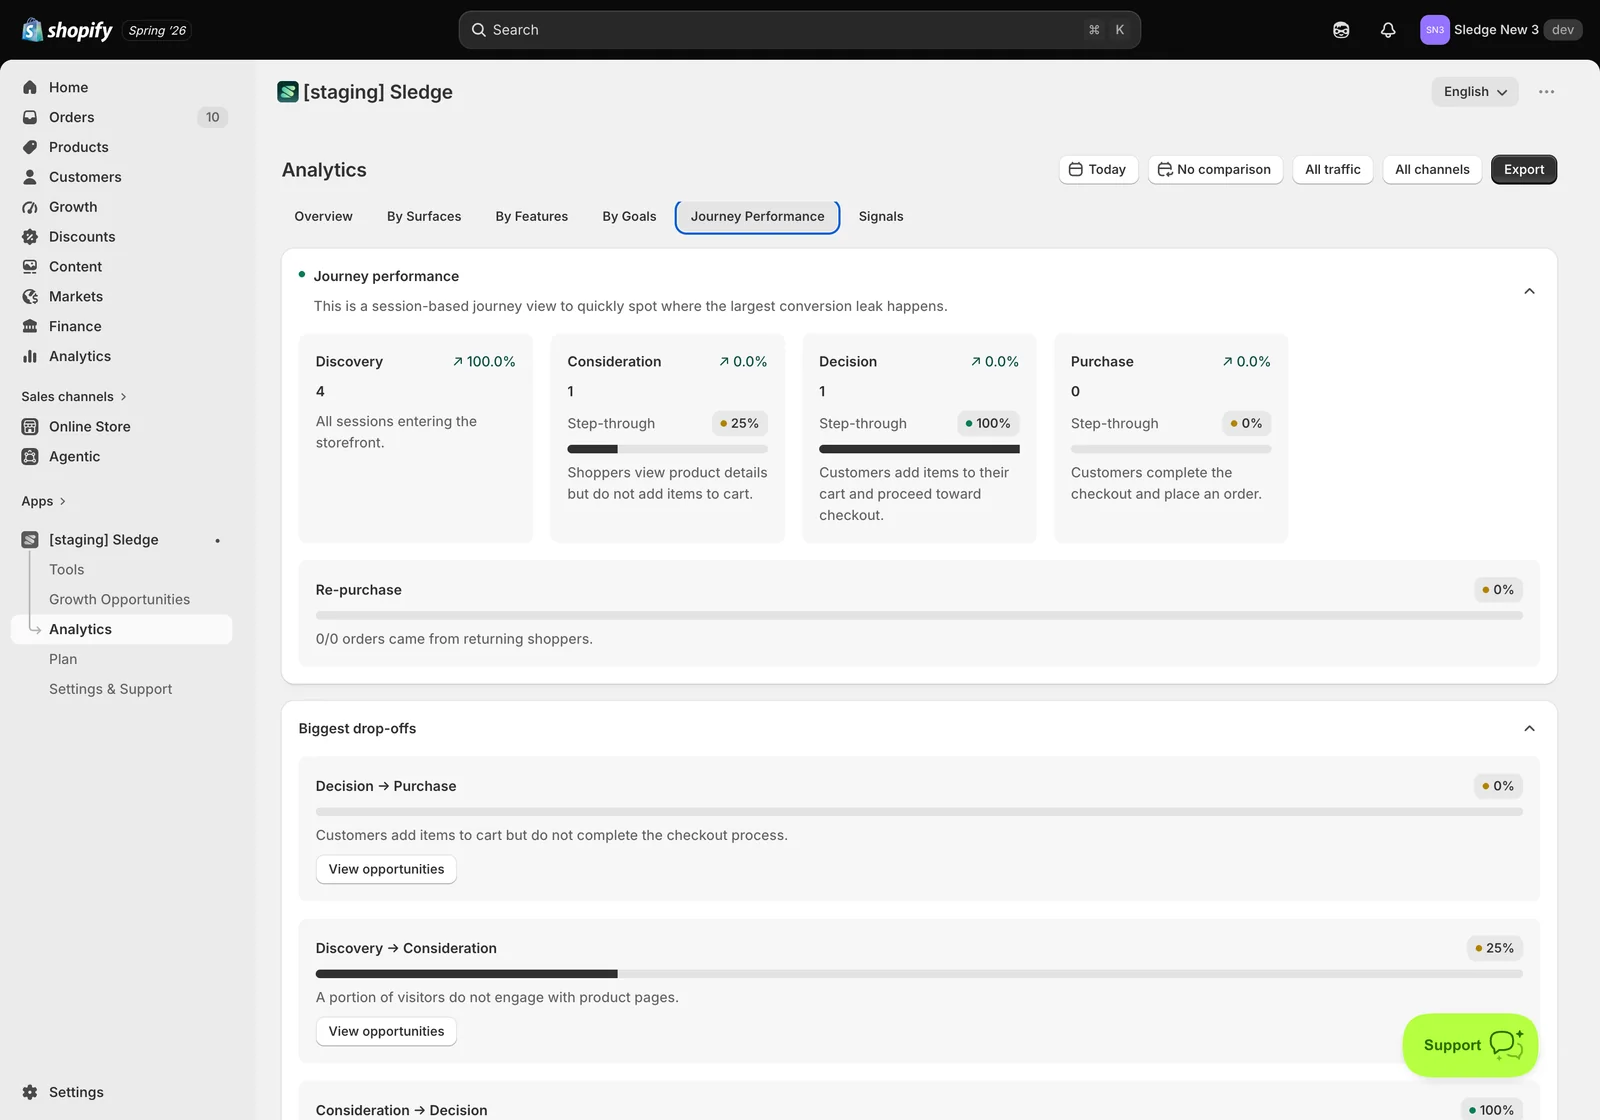Click the Home icon in sidebar
The height and width of the screenshot is (1120, 1600).
(x=30, y=87)
